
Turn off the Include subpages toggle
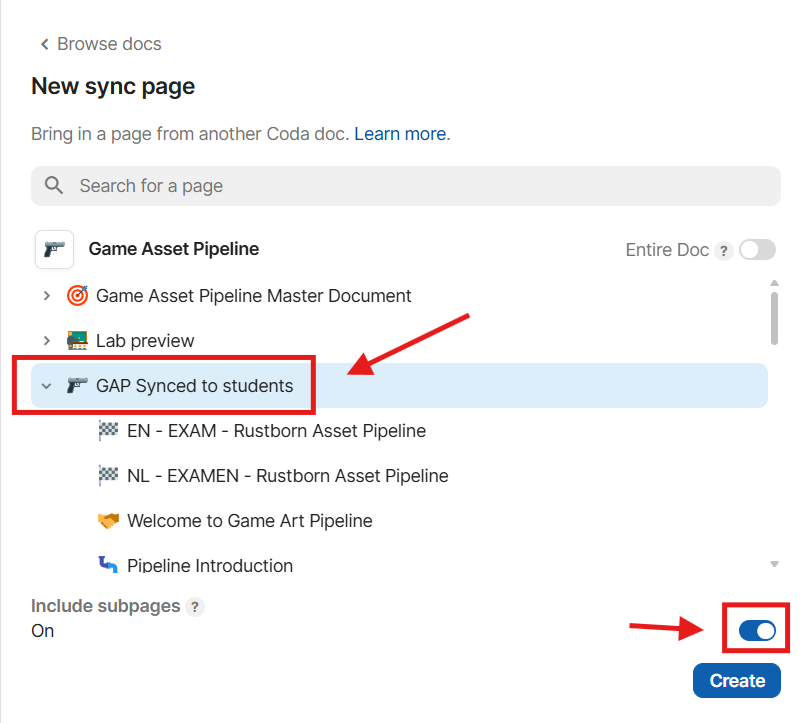[757, 630]
